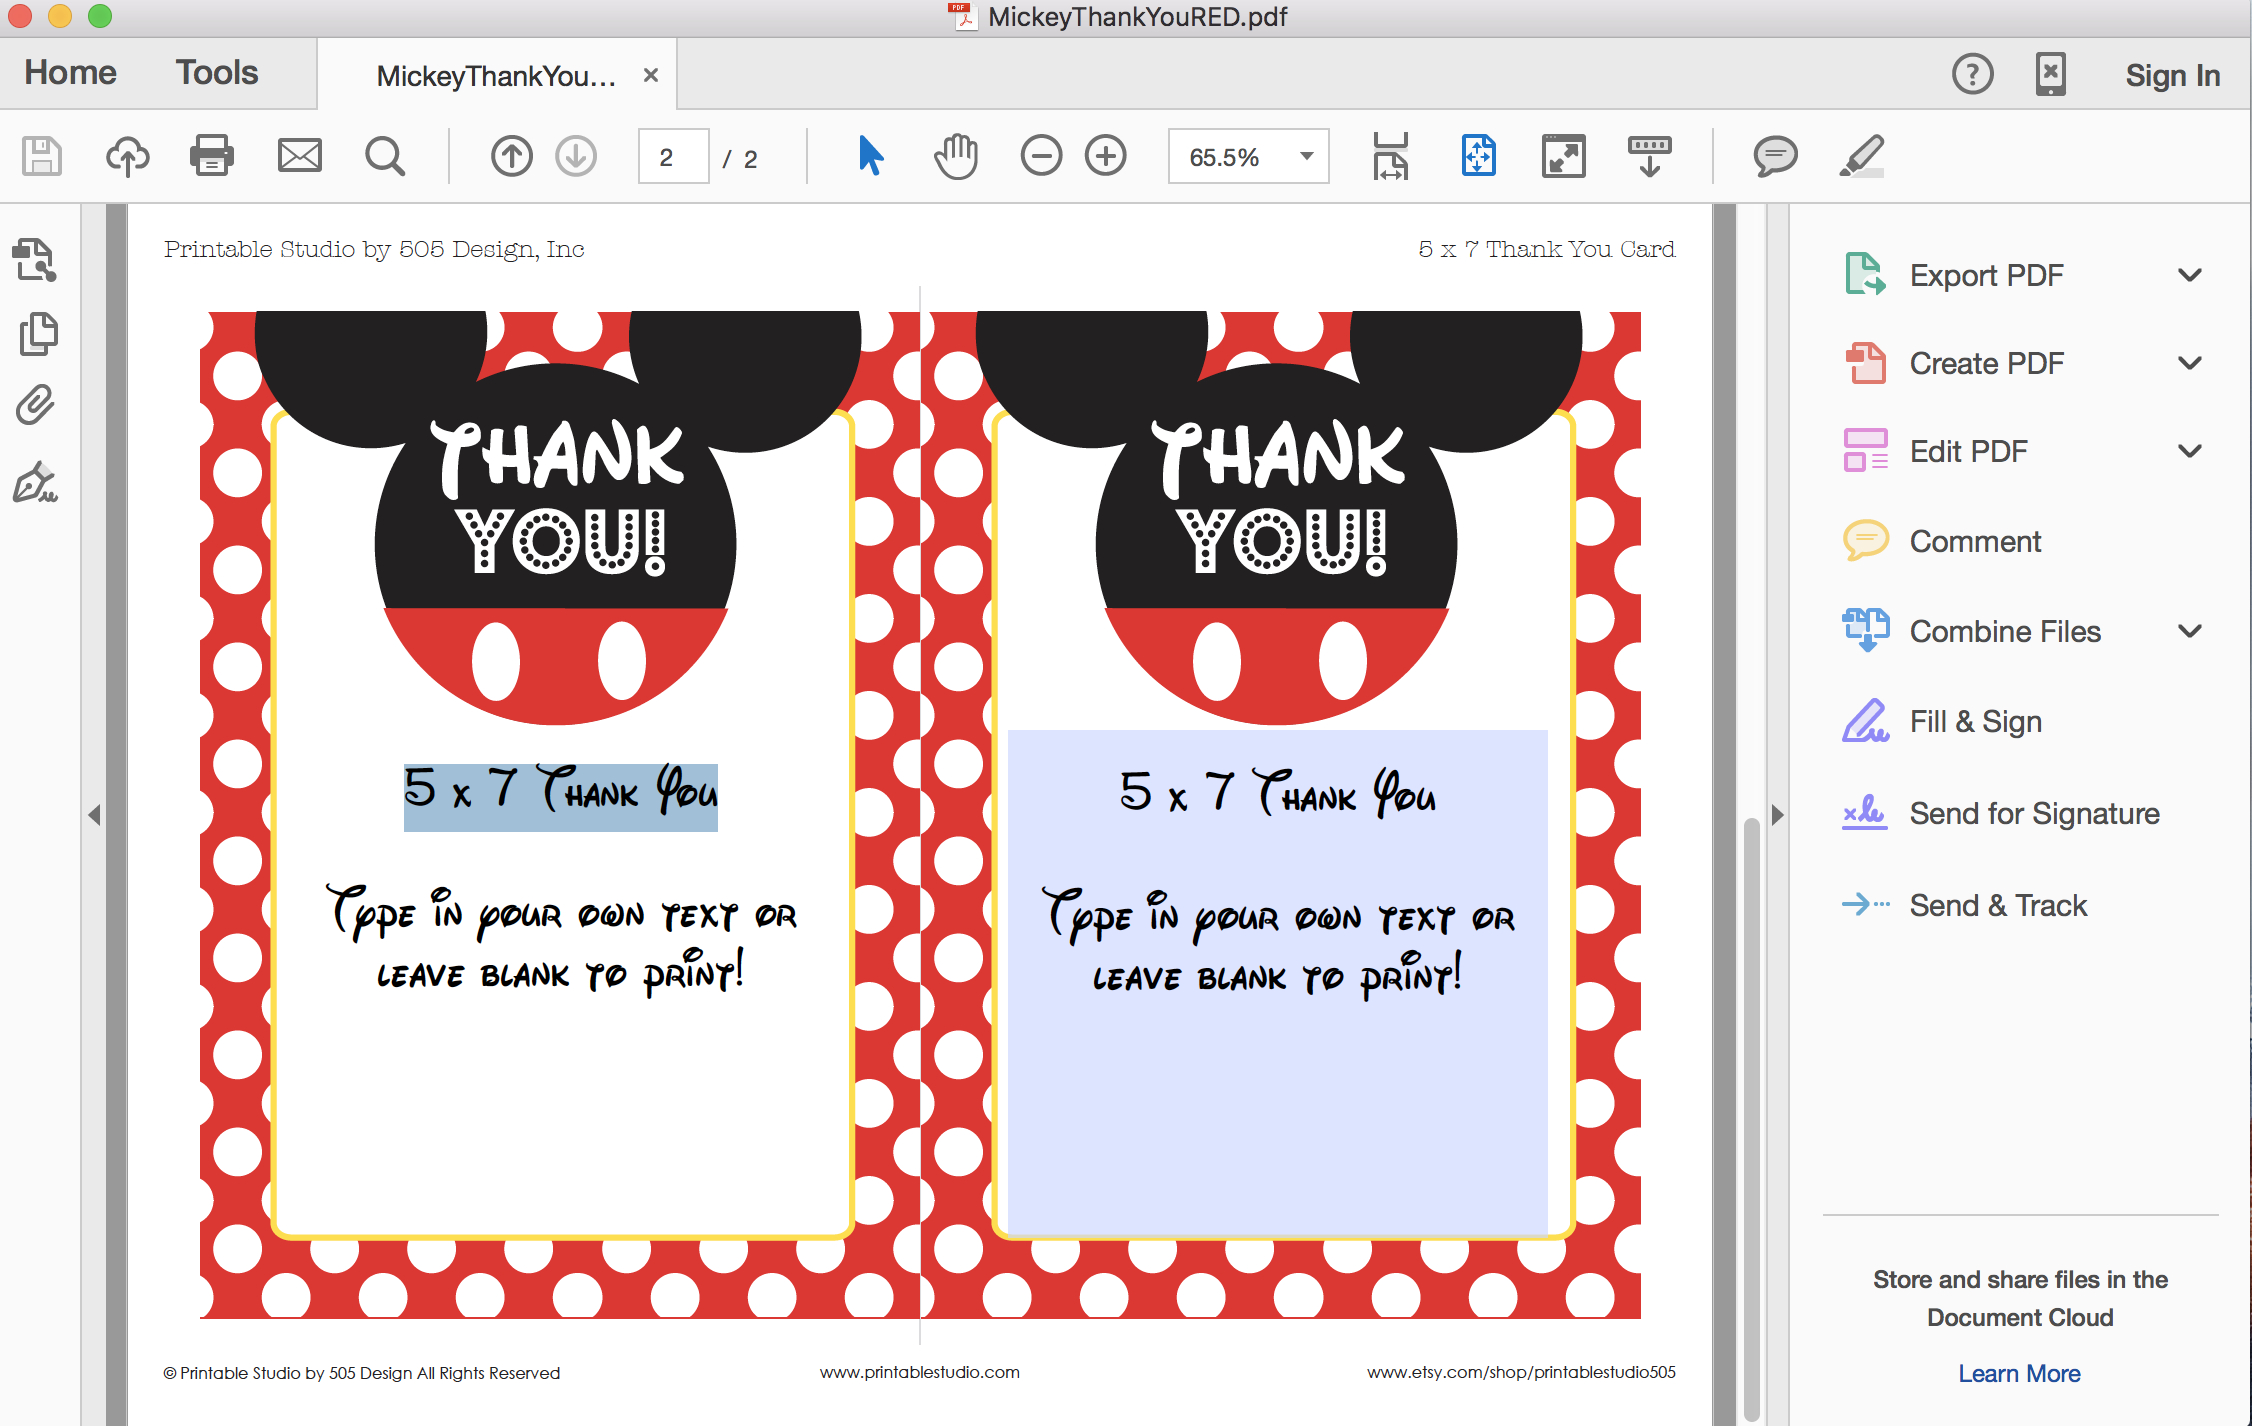Screen dimensions: 2252x1426
Task: Click the Learn More link
Action: [x=2019, y=1373]
